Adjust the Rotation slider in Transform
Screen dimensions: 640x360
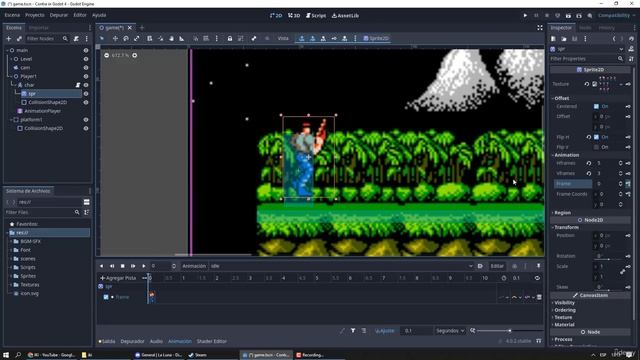click(609, 259)
